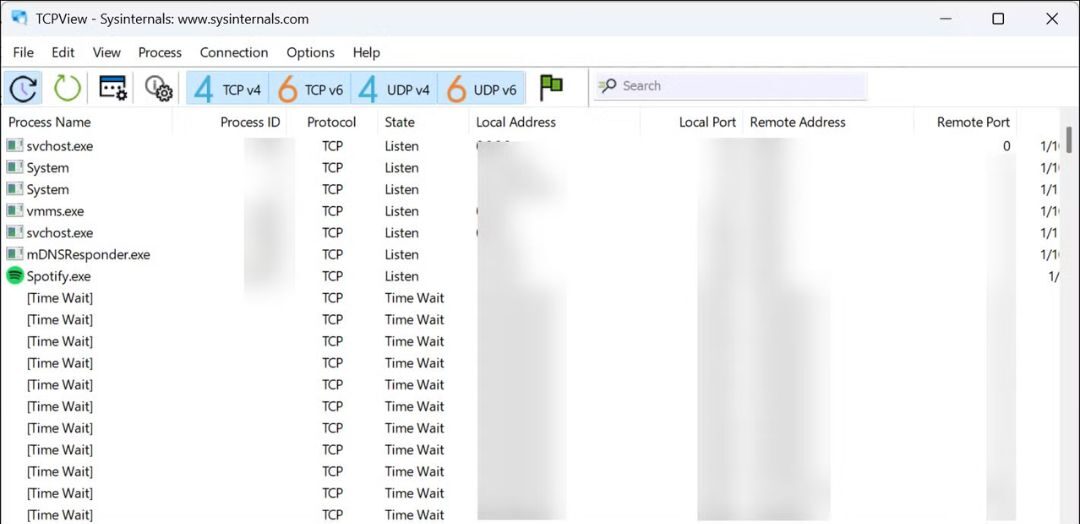Screen dimensions: 1080x524
Task: Click the TCPView app icon in title bar
Action: 19,18
